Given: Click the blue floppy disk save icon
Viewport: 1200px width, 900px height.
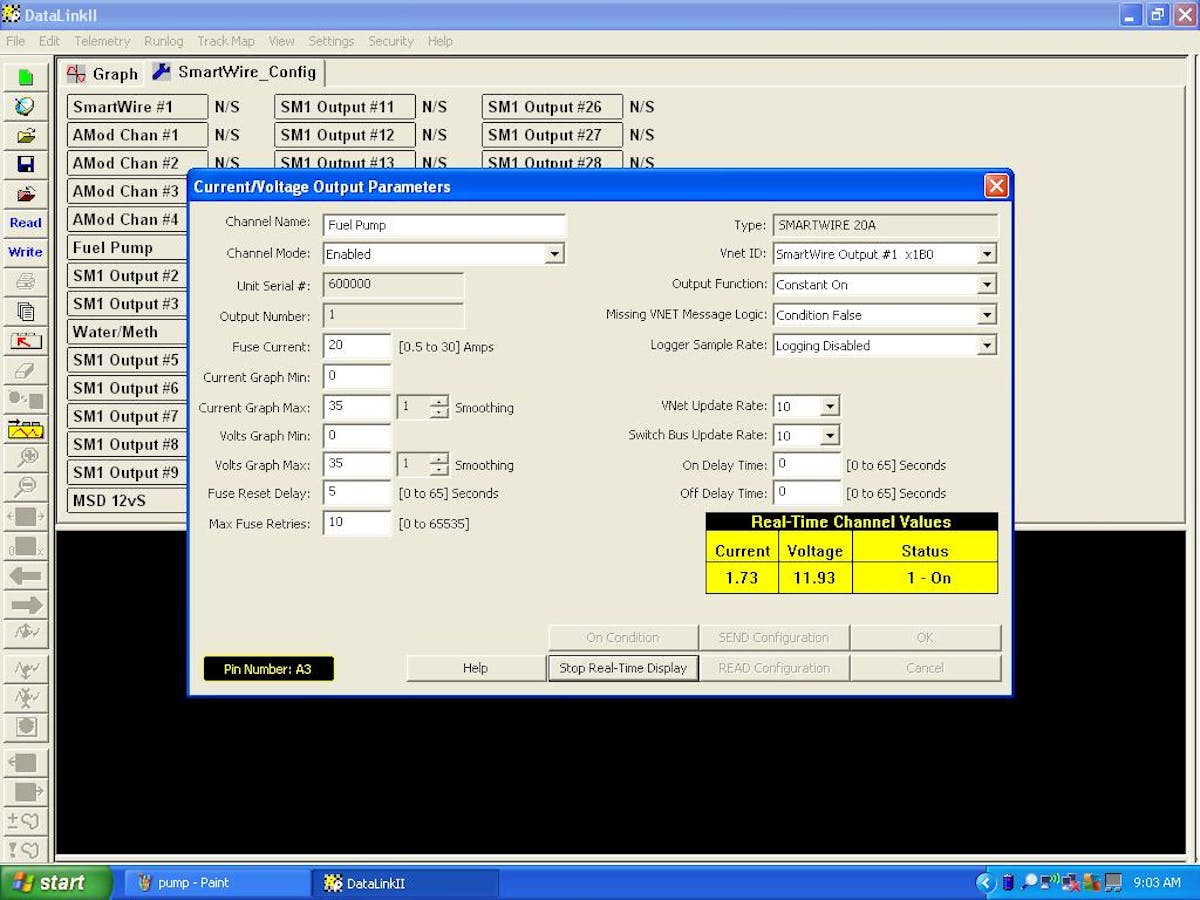Looking at the screenshot, I should tap(26, 165).
